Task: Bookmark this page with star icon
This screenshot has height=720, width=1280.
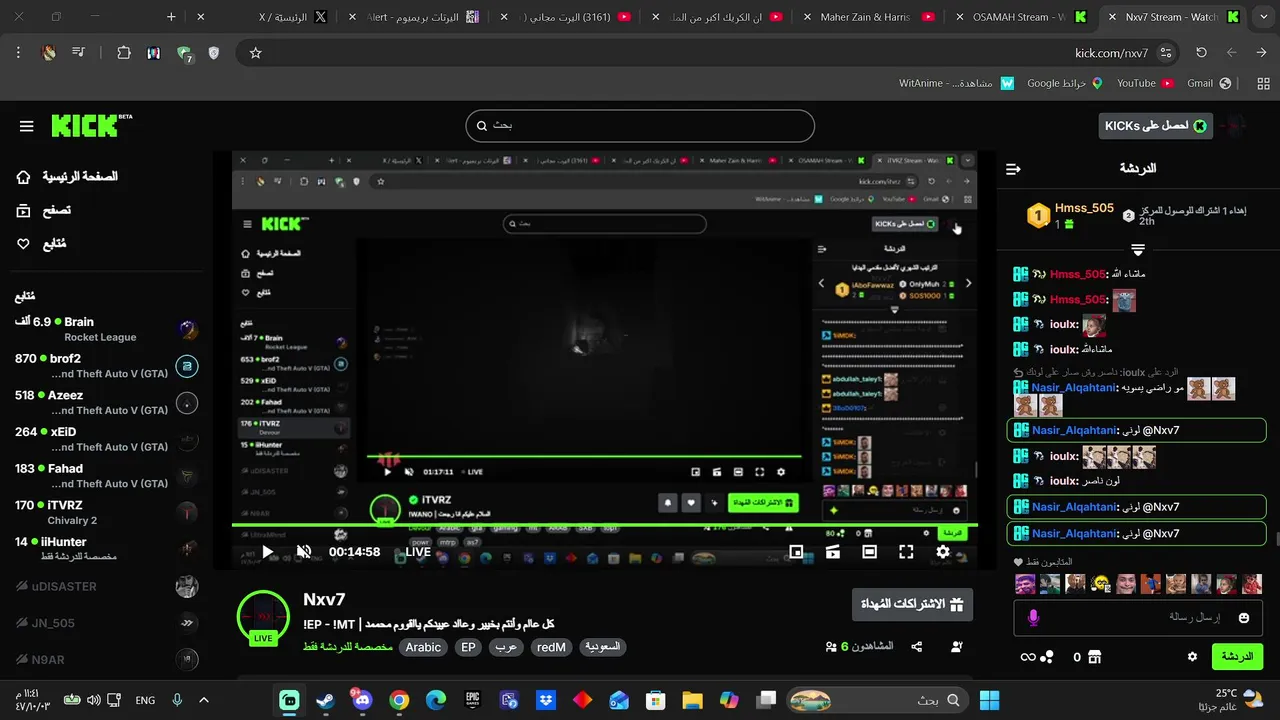Action: (x=255, y=53)
